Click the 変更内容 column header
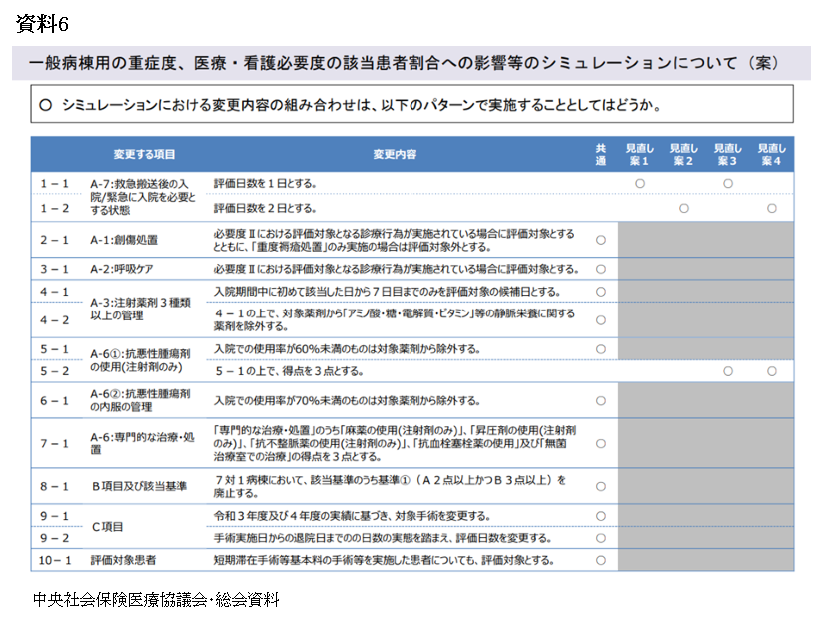The width and height of the screenshot is (820, 617). (394, 154)
